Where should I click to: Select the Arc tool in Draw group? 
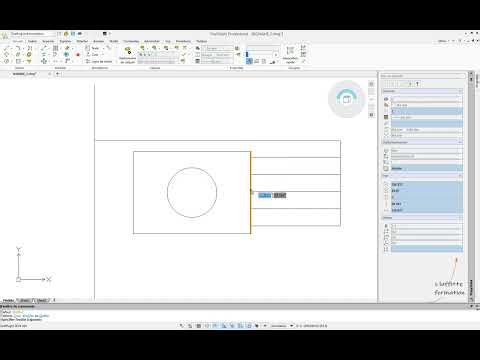point(18,48)
